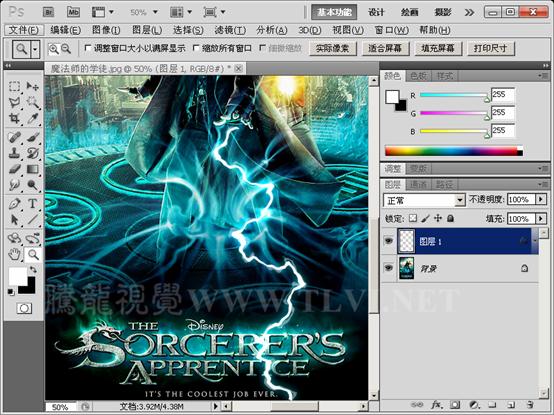Hide the 背景 layer visibility eye
554x415 pixels.
389,268
